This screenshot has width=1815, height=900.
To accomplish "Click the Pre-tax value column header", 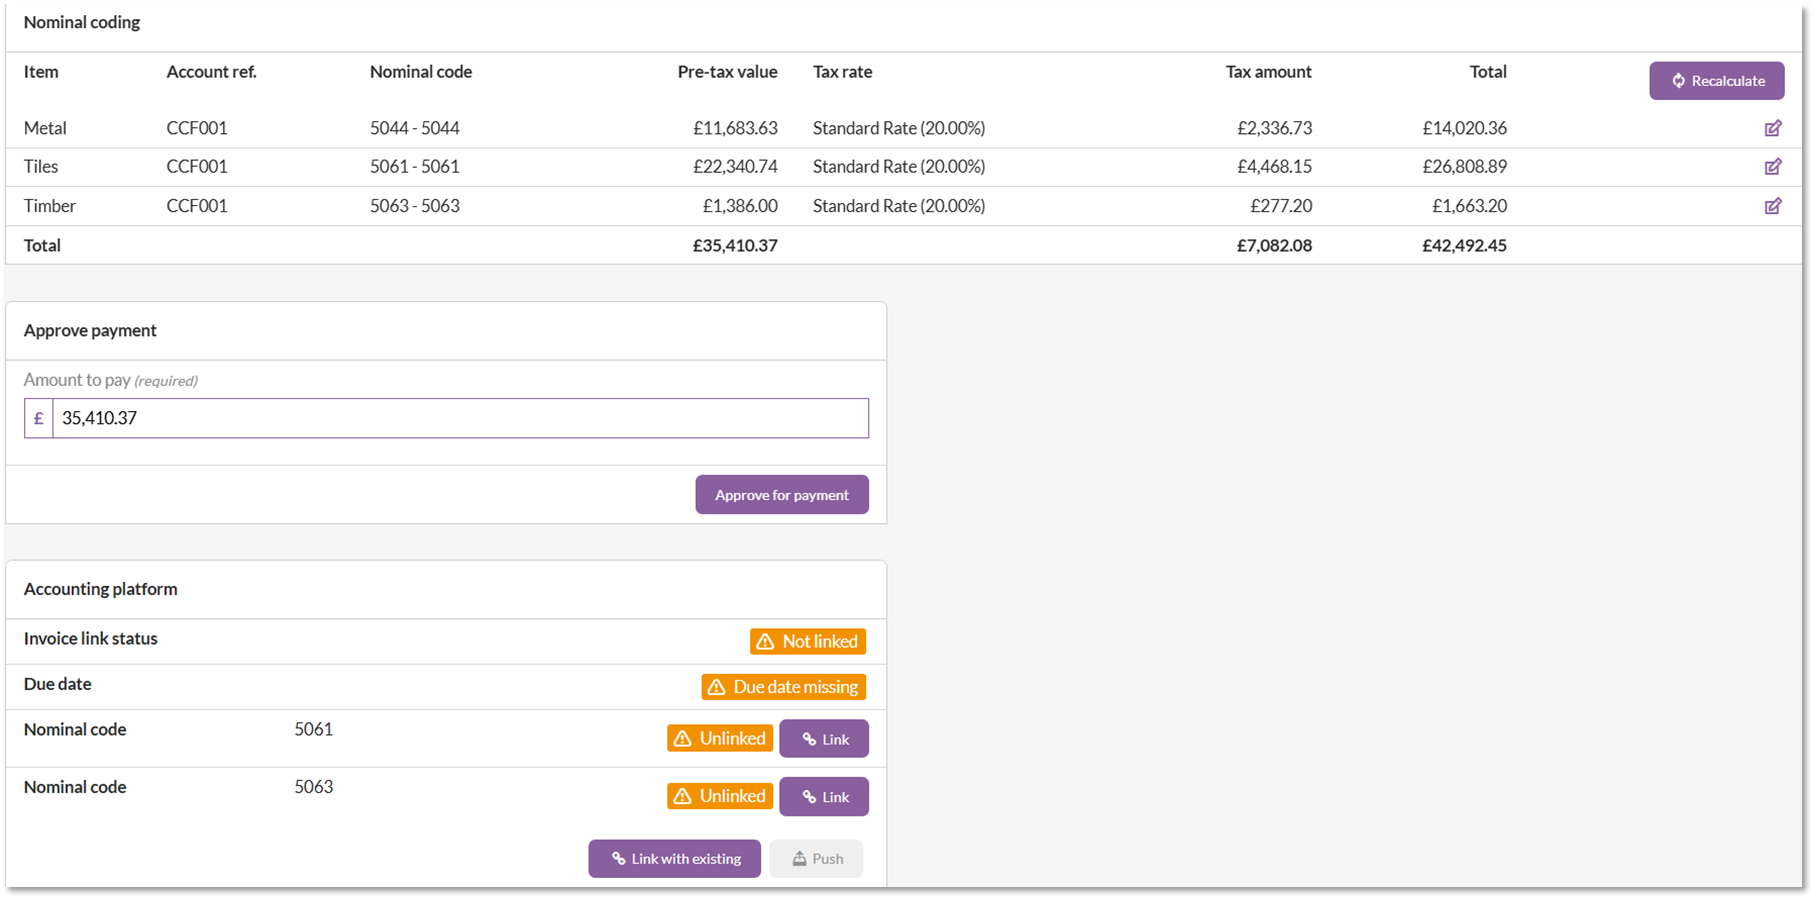I will [728, 72].
